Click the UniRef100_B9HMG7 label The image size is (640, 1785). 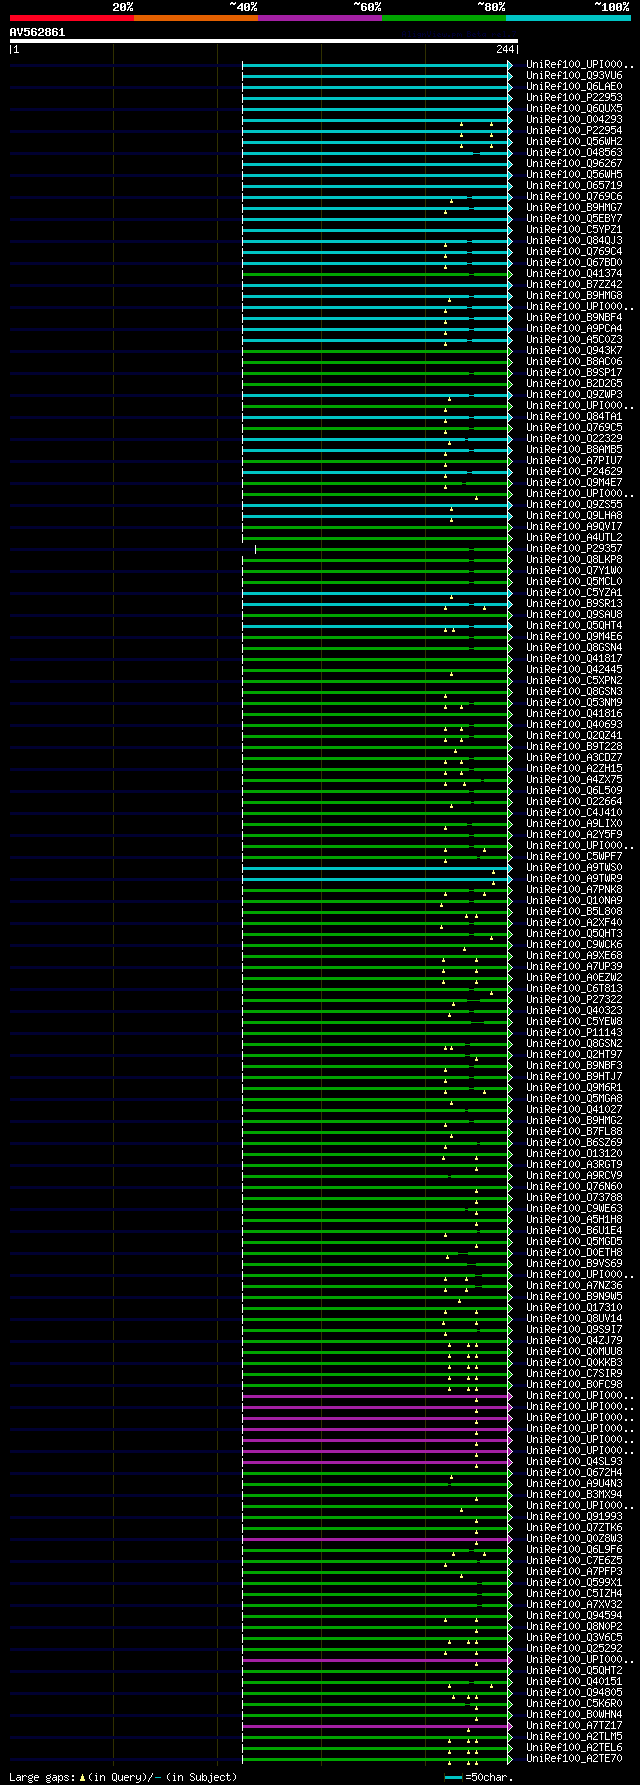point(574,207)
